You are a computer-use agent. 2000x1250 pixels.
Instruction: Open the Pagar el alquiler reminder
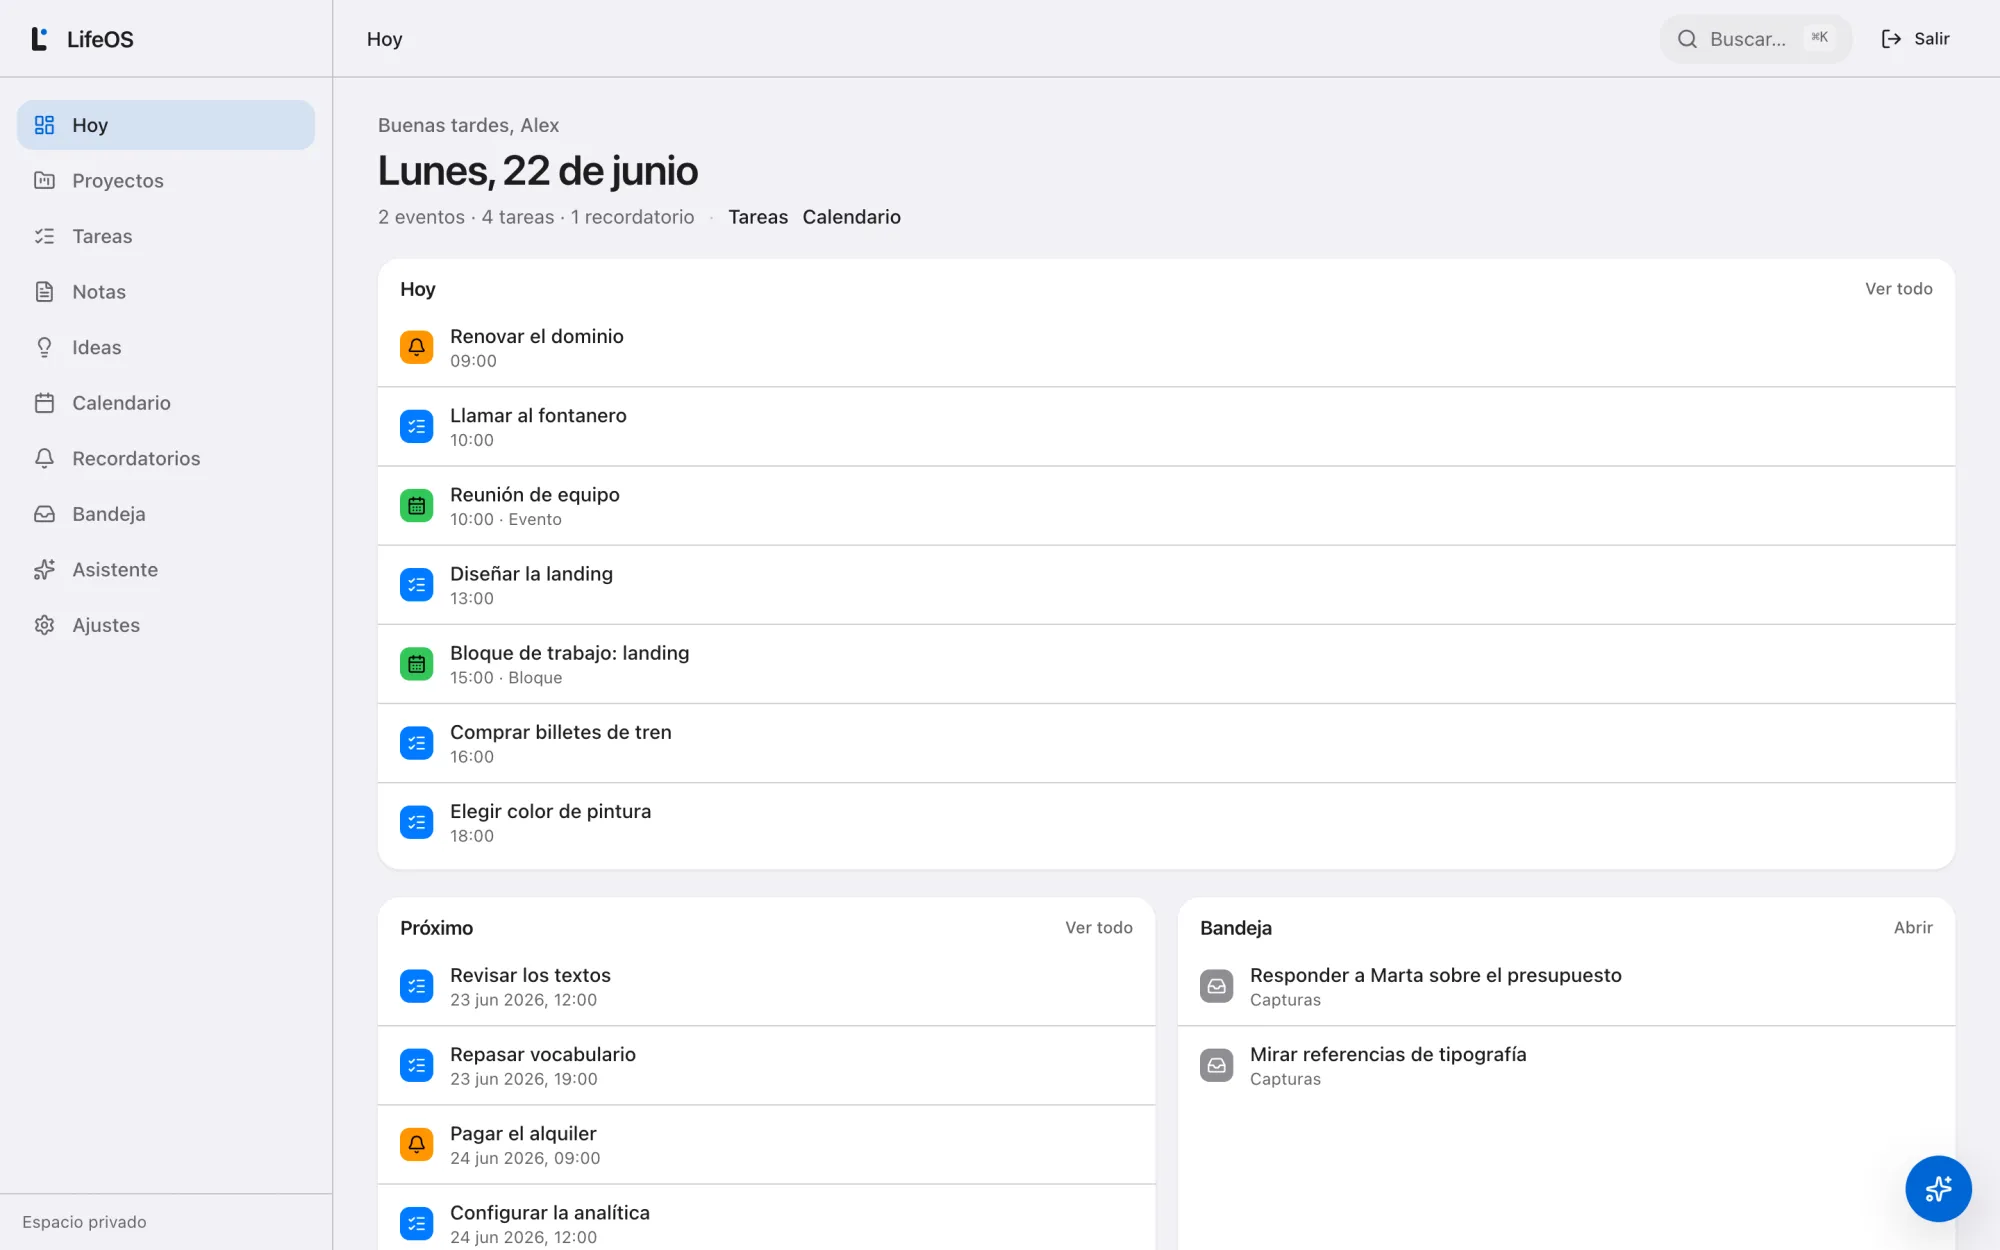coord(766,1145)
